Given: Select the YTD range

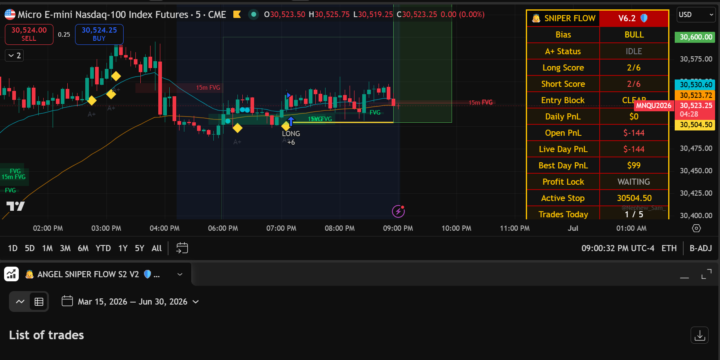Looking at the screenshot, I should 103,248.
